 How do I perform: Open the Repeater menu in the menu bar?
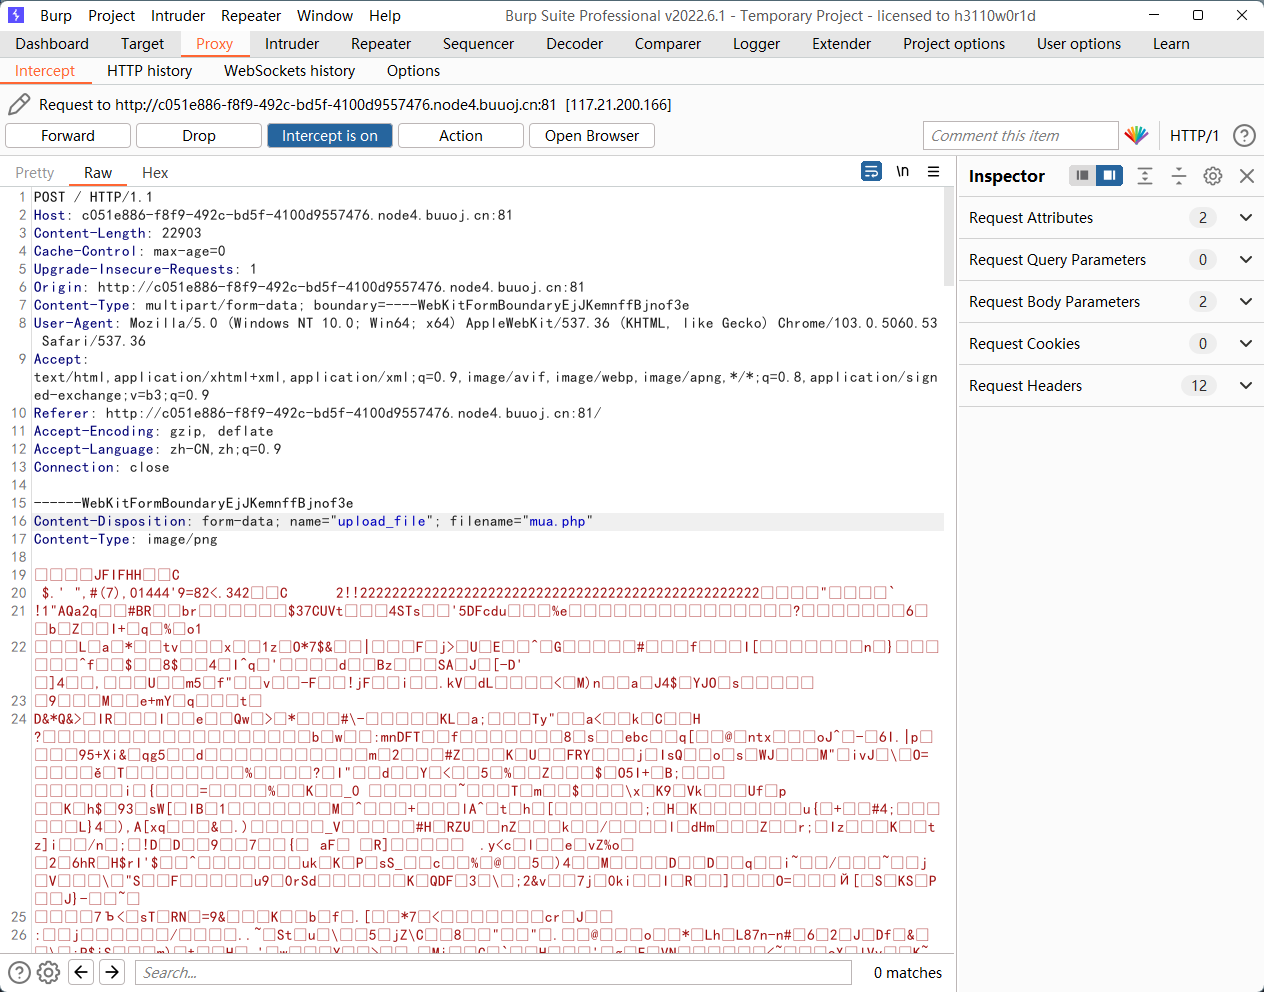251,15
